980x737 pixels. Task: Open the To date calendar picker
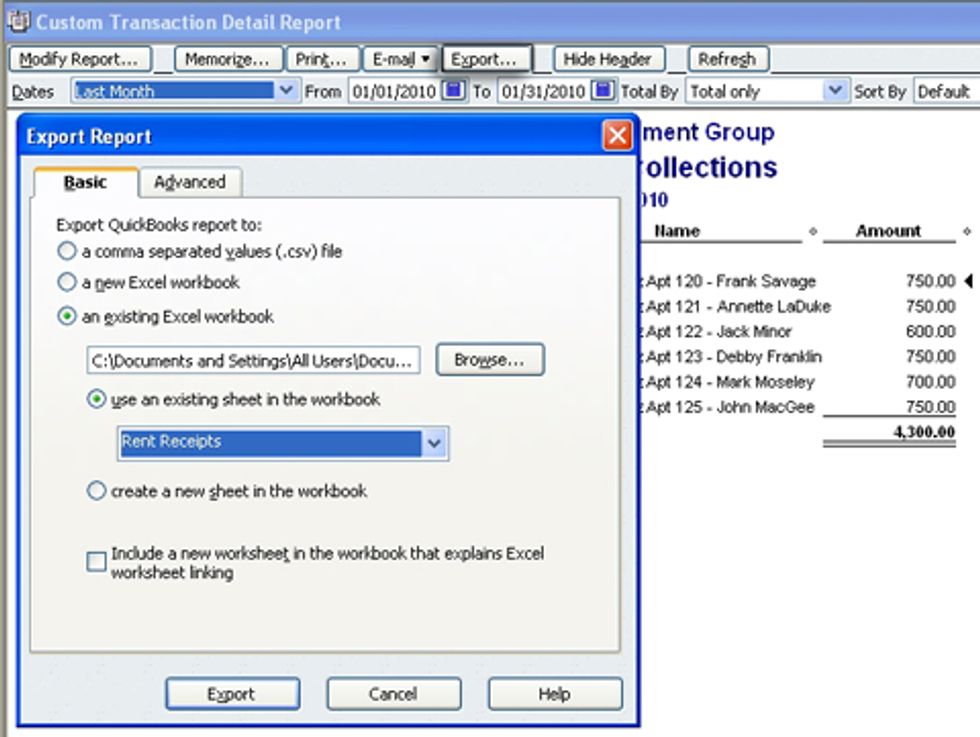602,91
